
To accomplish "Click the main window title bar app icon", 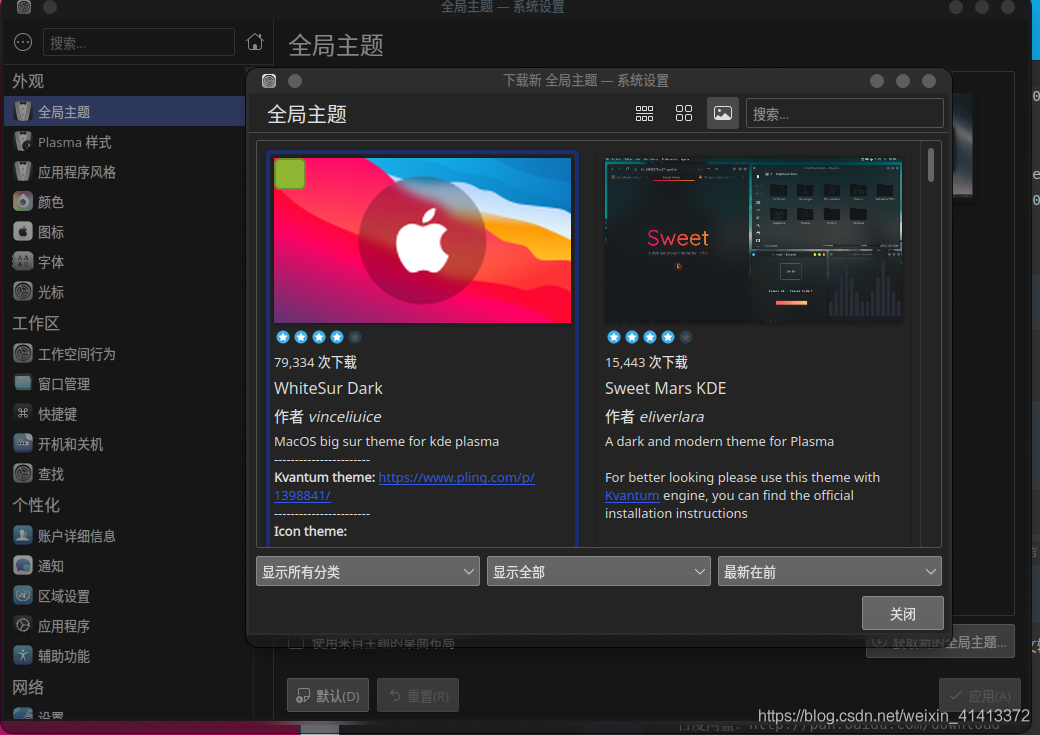I will 23,7.
